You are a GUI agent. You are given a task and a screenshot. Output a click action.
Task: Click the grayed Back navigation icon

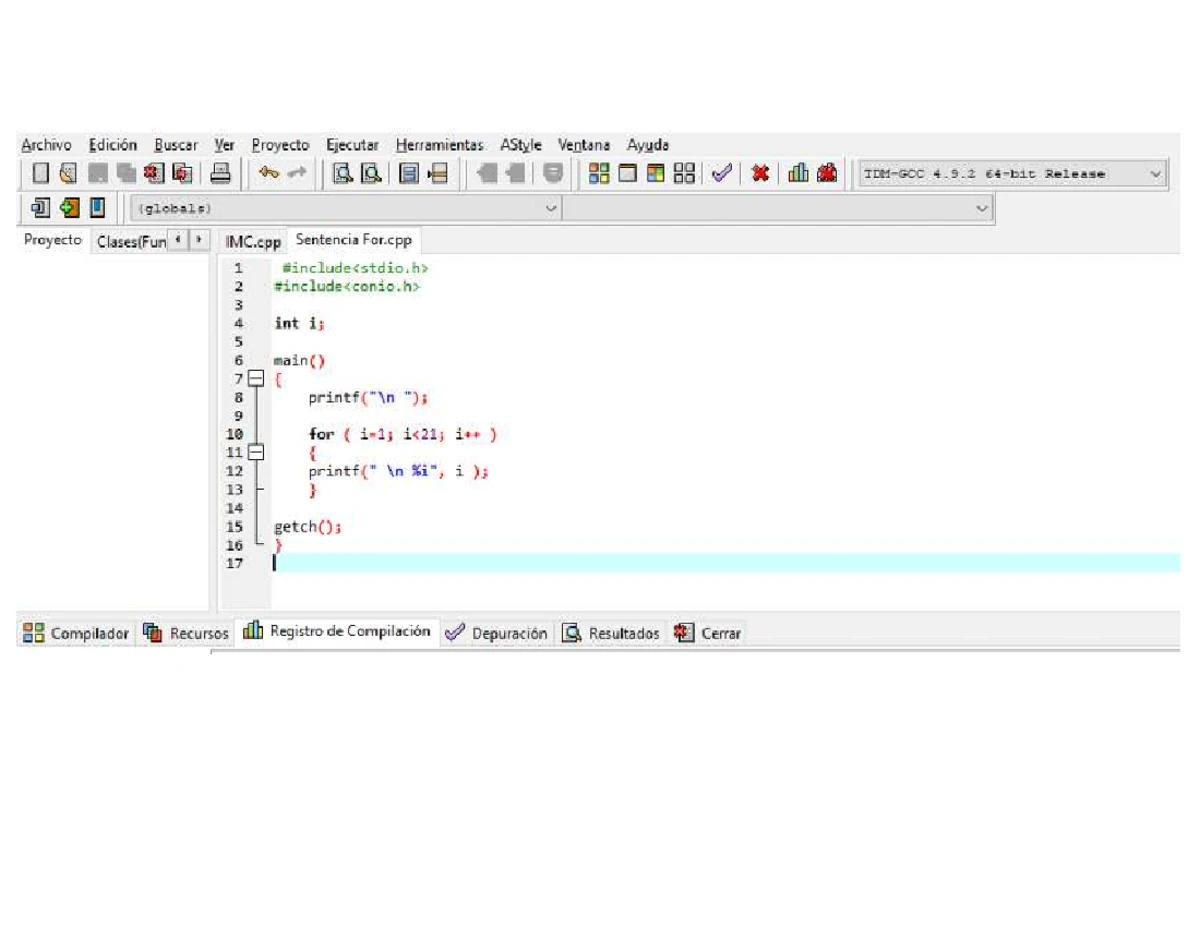pyautogui.click(x=487, y=173)
